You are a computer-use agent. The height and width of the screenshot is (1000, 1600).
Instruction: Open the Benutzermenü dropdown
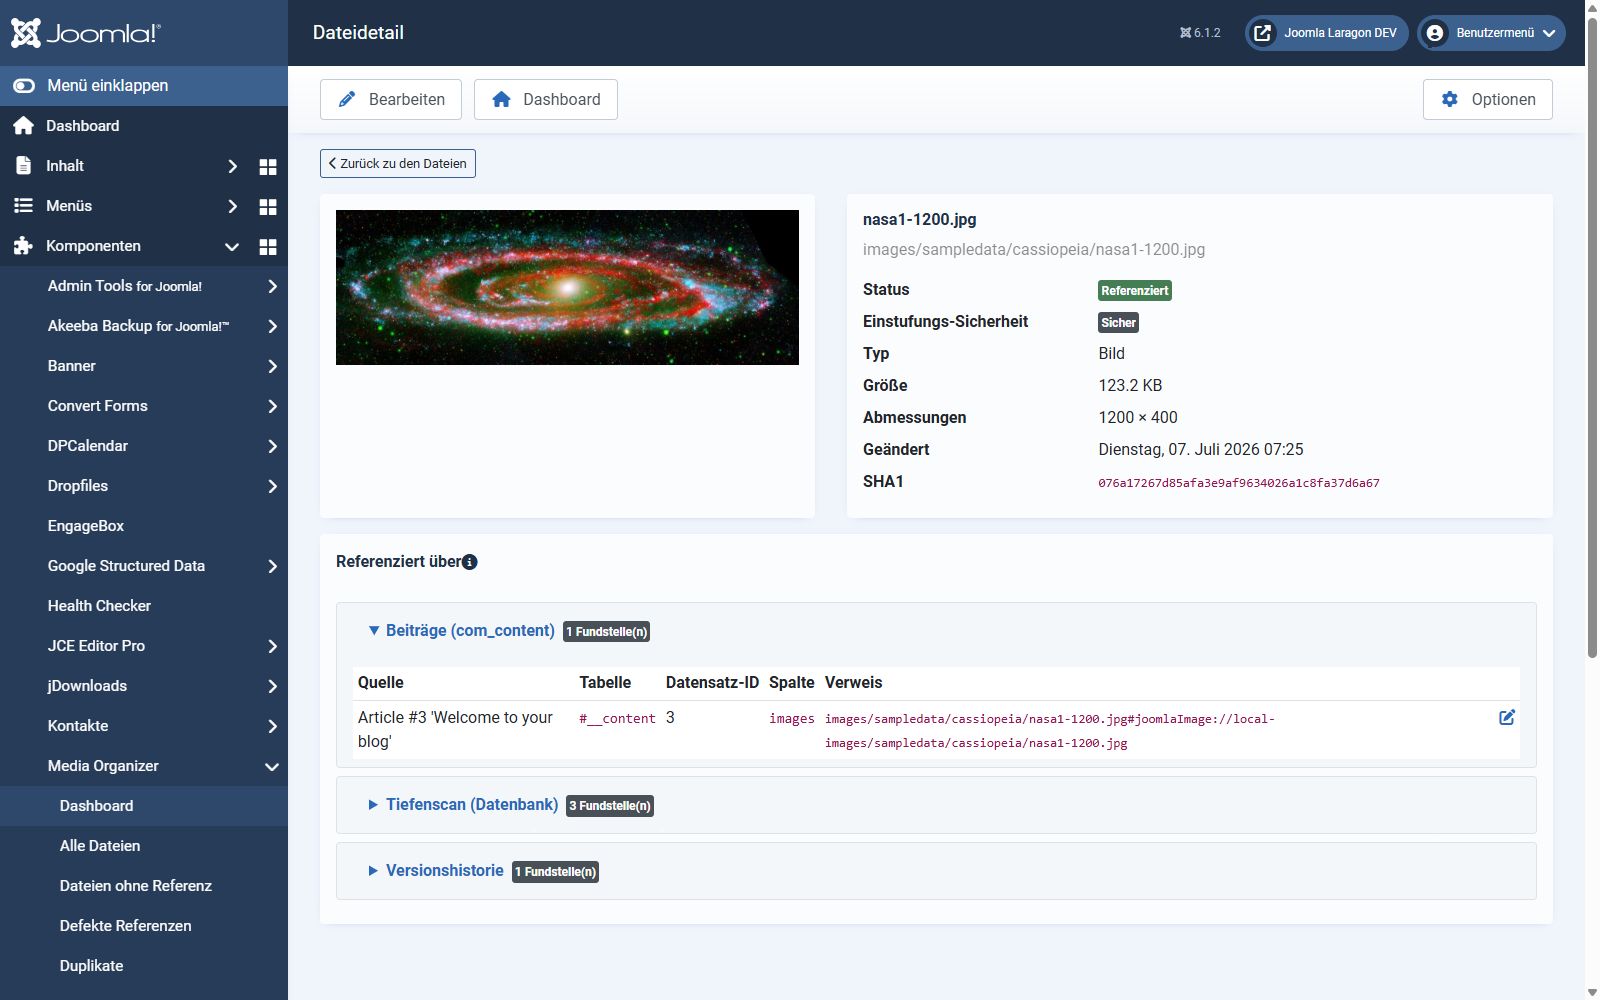[x=1492, y=33]
